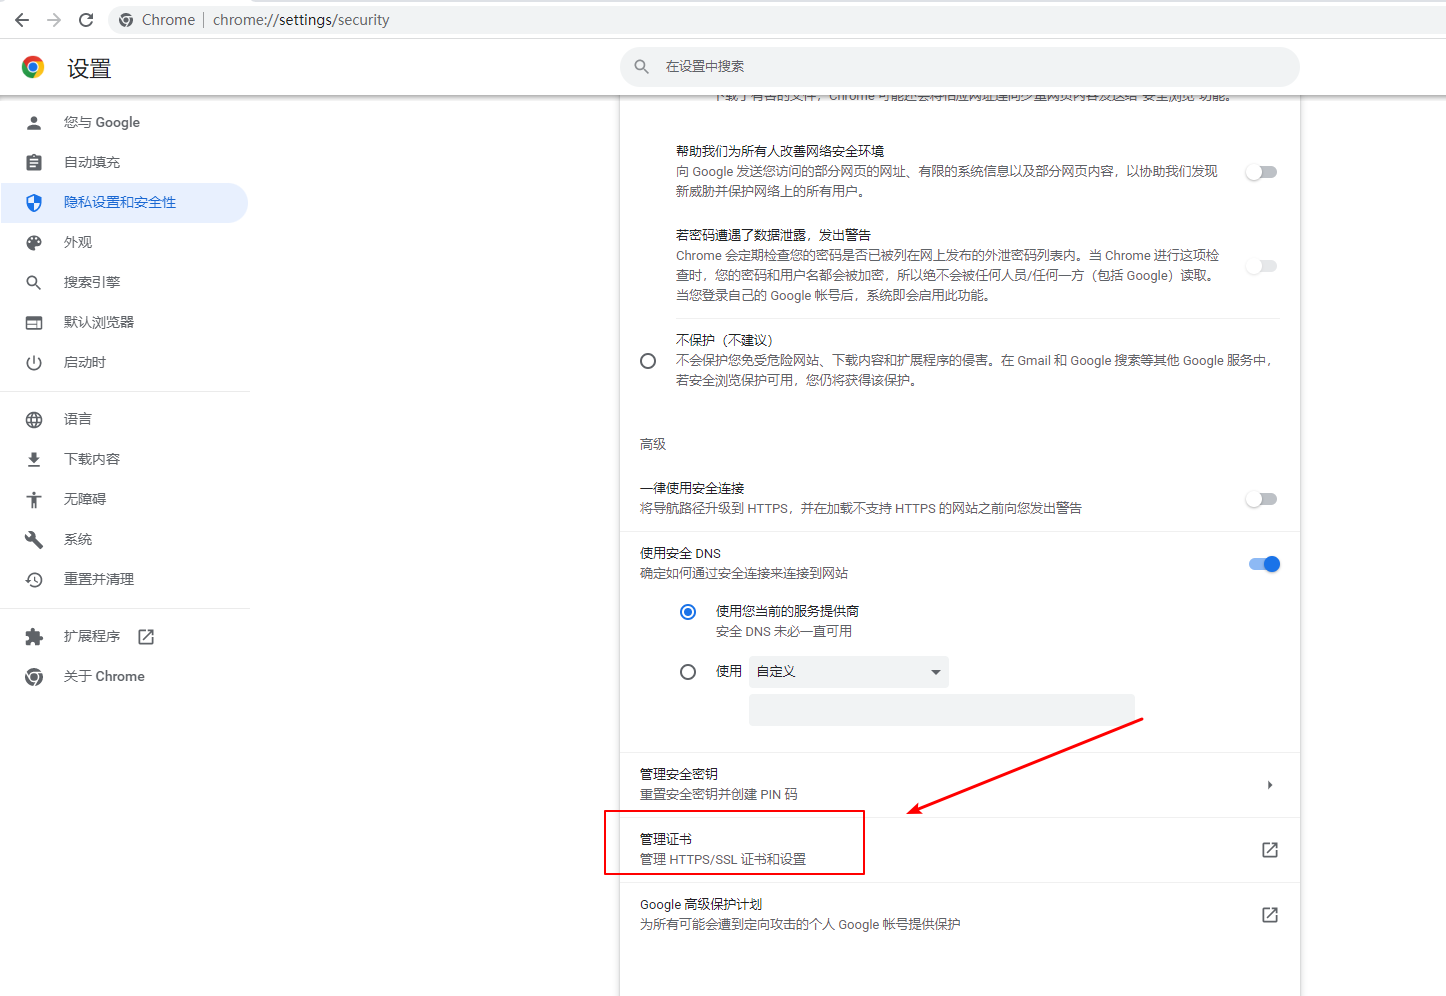Select the 使用 自定义 radio button
The height and width of the screenshot is (996, 1446).
pyautogui.click(x=688, y=672)
